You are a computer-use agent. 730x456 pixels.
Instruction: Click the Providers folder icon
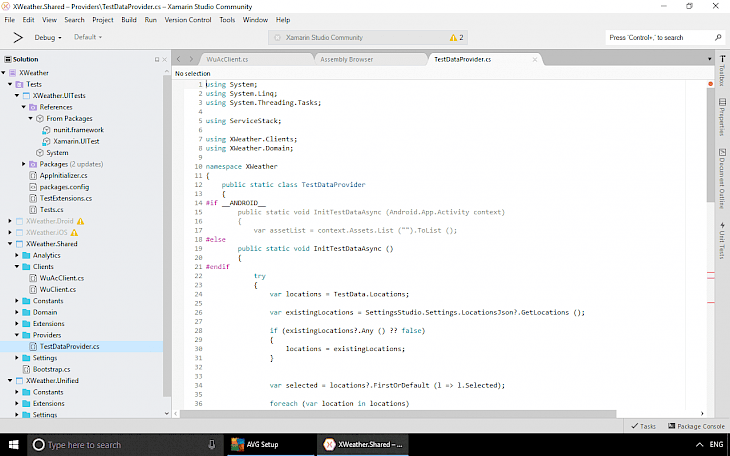[26, 335]
